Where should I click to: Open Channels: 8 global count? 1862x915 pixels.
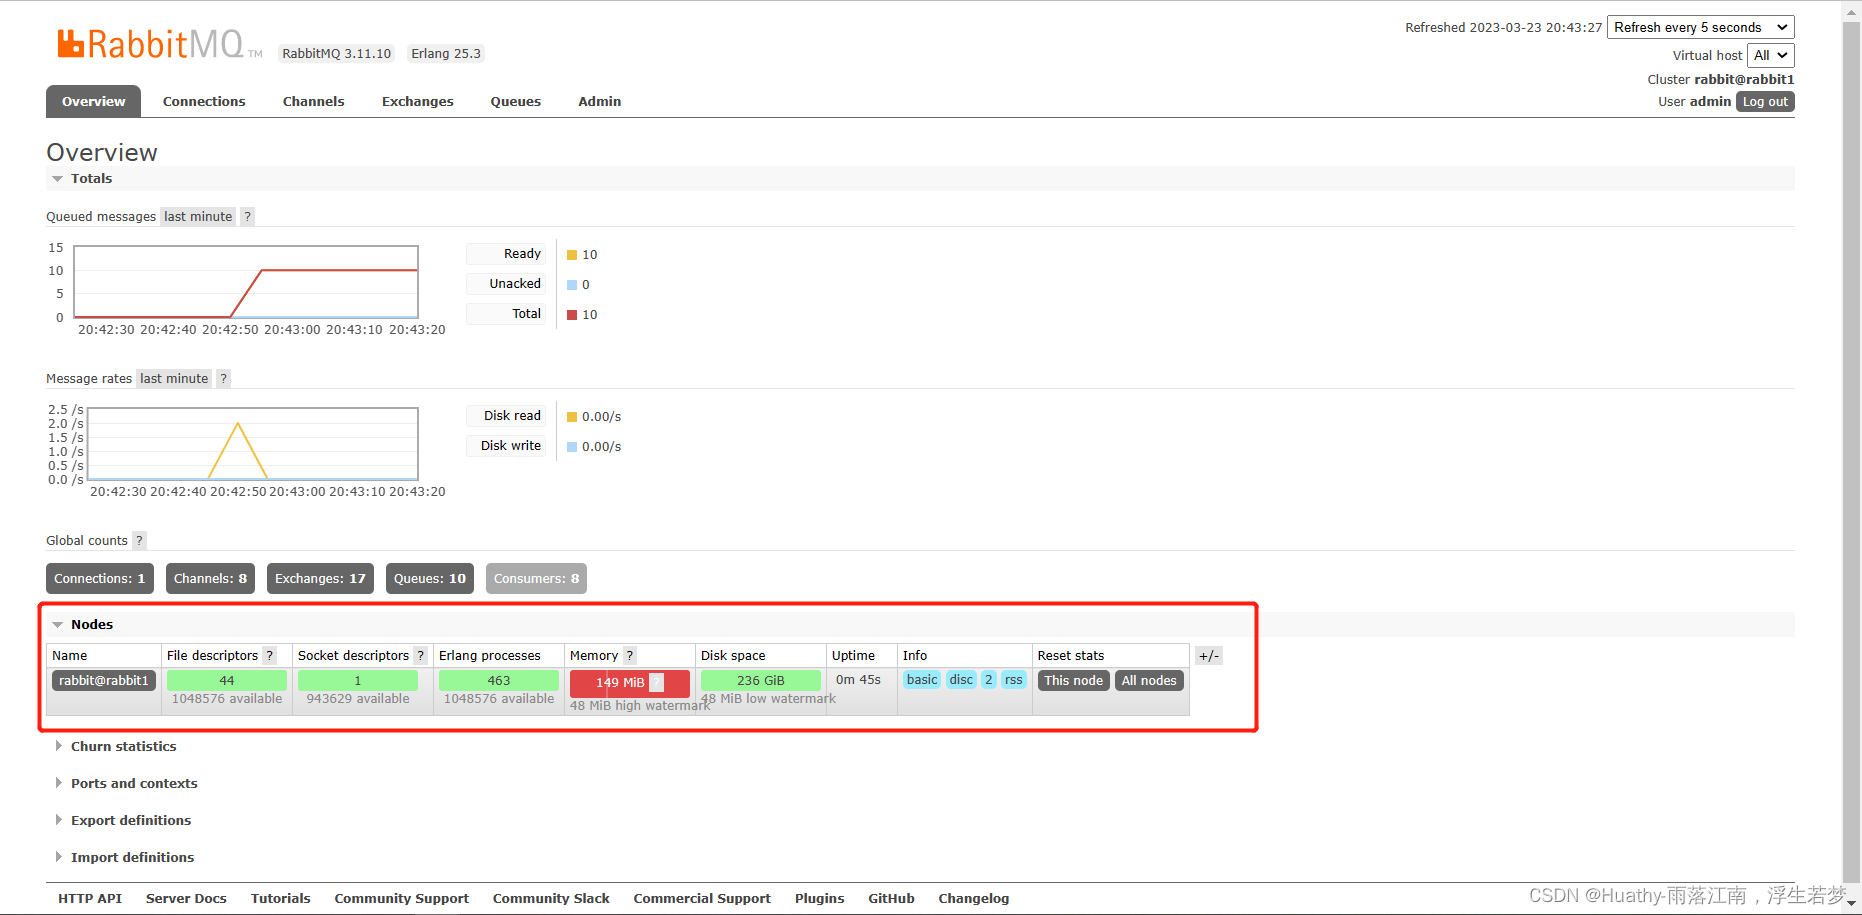(x=210, y=579)
